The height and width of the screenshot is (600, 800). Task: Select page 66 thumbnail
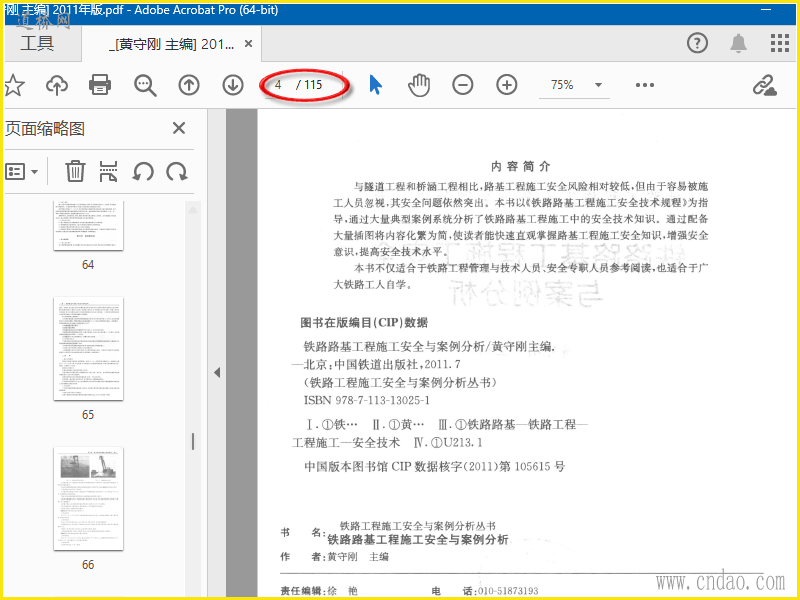coord(88,498)
